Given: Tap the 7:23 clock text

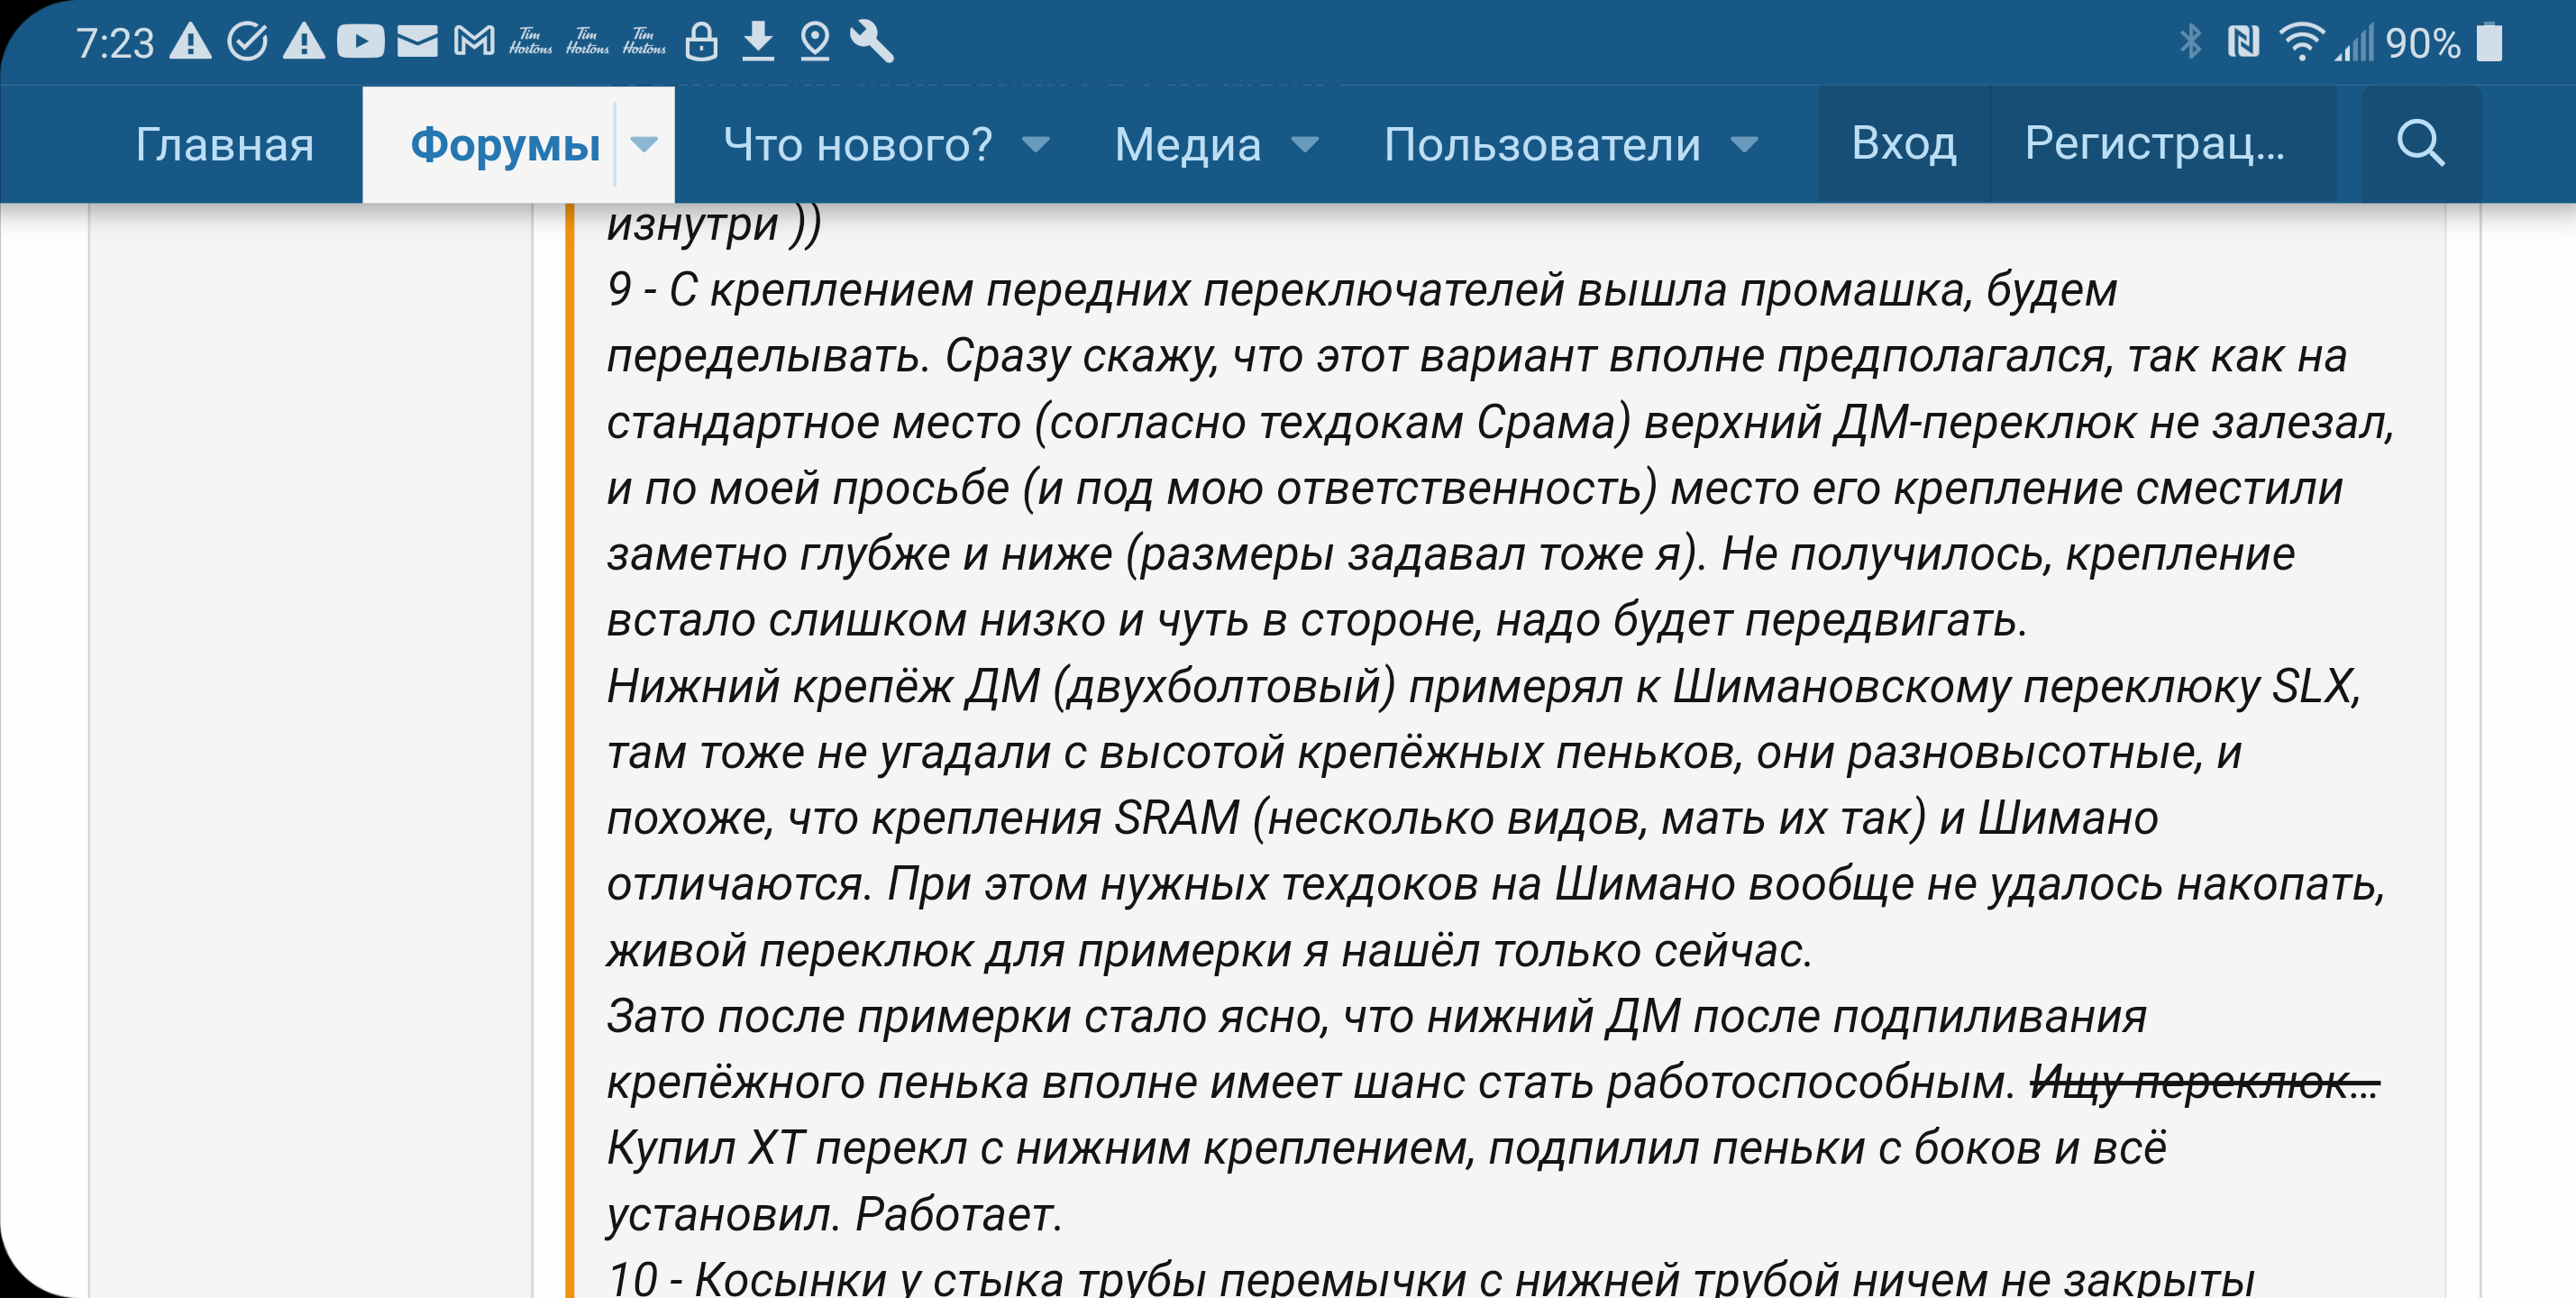Looking at the screenshot, I should click(115, 44).
